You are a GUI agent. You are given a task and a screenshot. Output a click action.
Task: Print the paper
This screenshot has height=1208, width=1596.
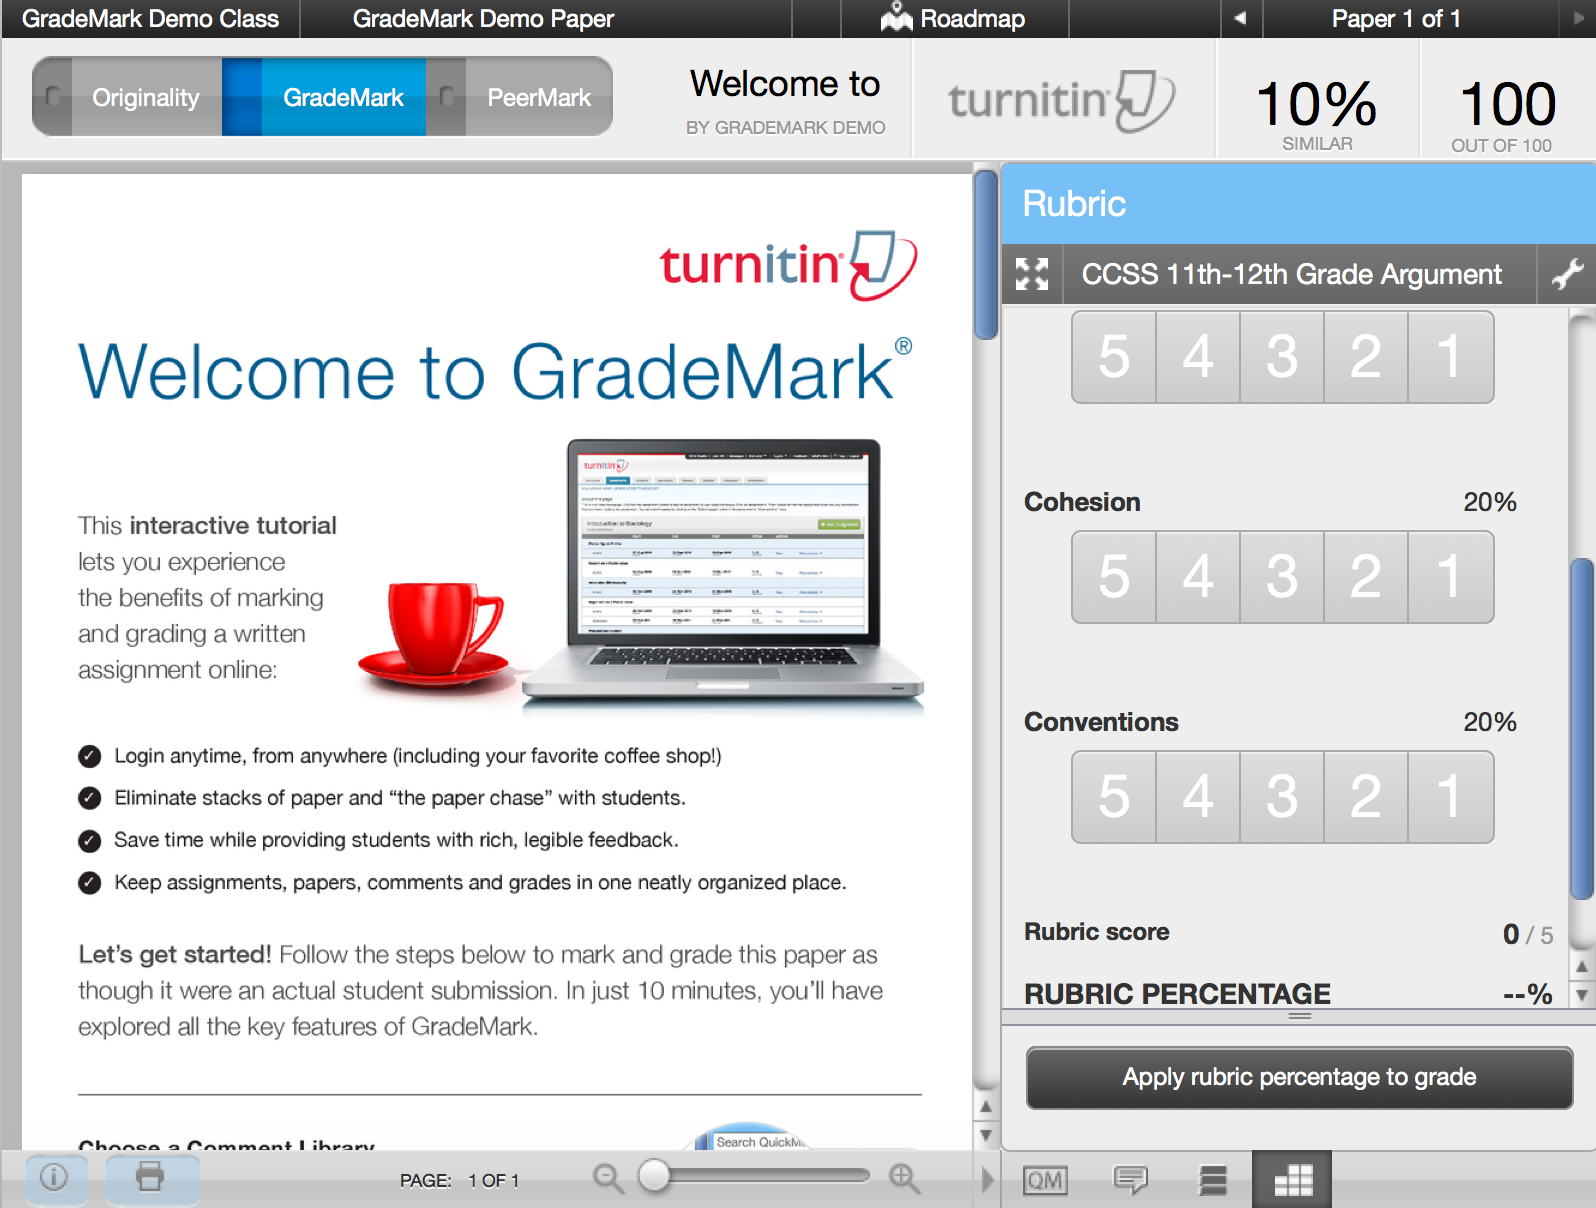[x=150, y=1177]
